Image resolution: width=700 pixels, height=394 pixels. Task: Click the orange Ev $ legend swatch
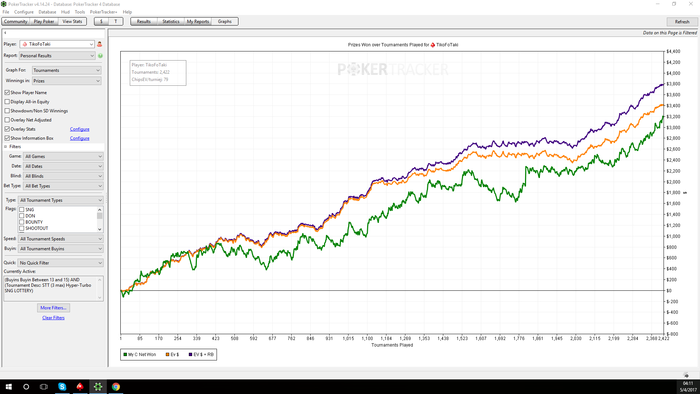tap(168, 355)
